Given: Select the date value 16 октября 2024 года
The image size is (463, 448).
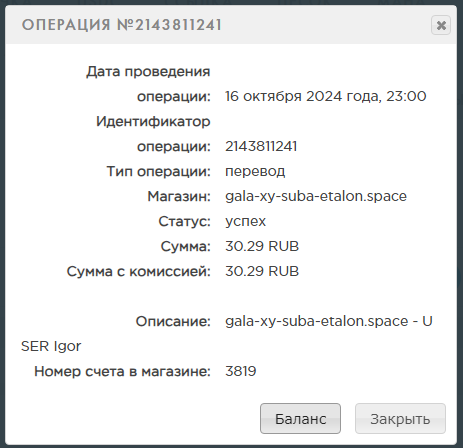Looking at the screenshot, I should [302, 96].
